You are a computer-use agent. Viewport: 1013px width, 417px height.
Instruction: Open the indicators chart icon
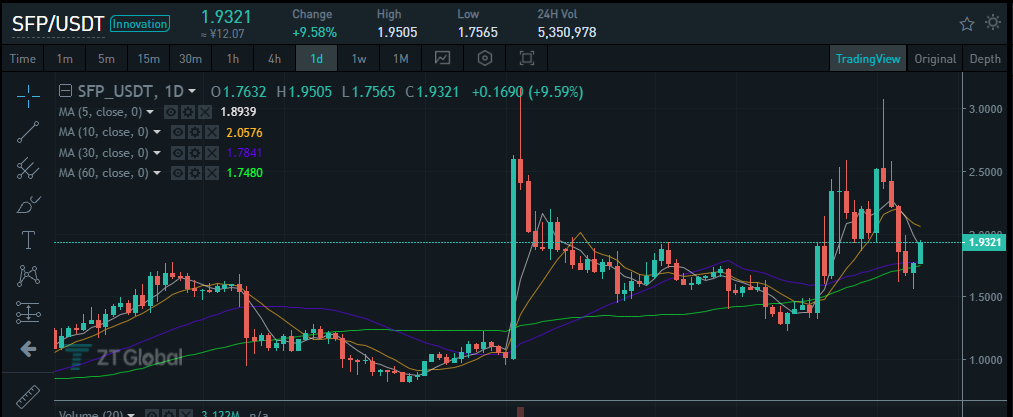click(443, 59)
